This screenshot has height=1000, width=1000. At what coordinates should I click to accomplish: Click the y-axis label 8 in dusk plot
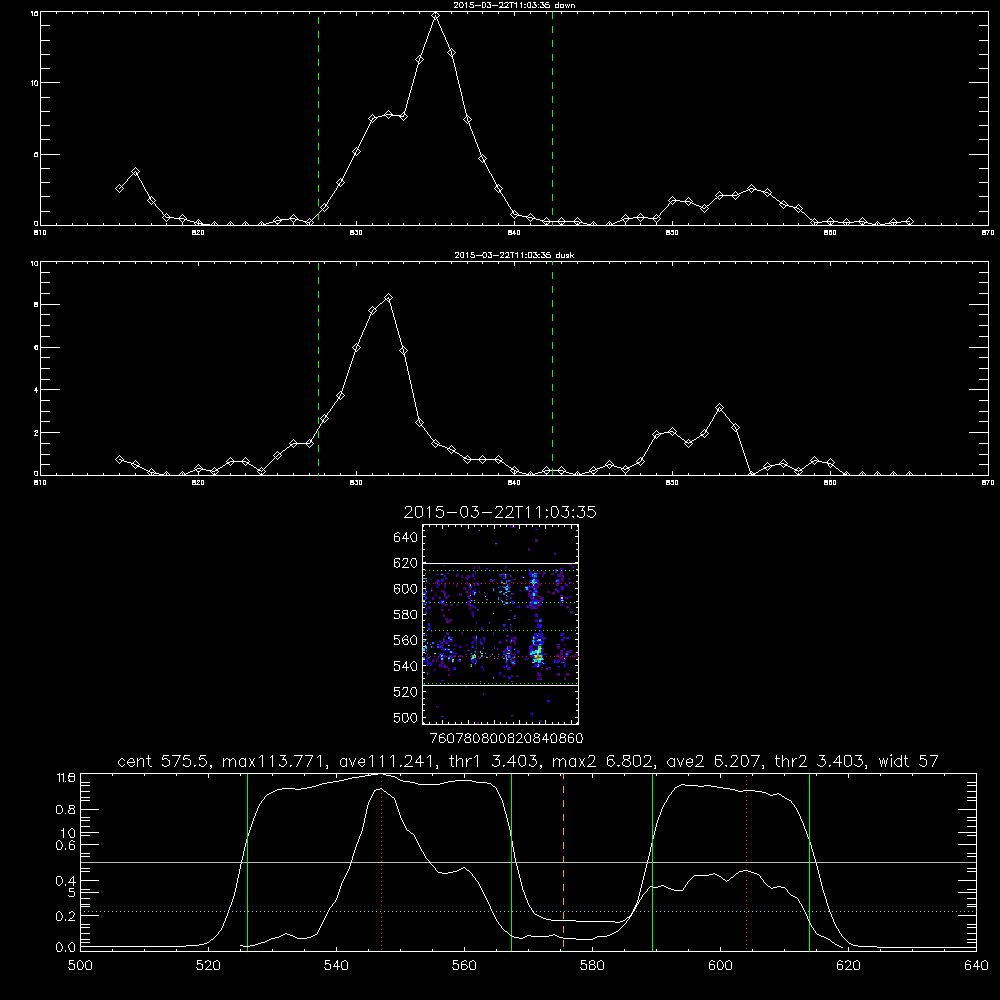point(36,305)
